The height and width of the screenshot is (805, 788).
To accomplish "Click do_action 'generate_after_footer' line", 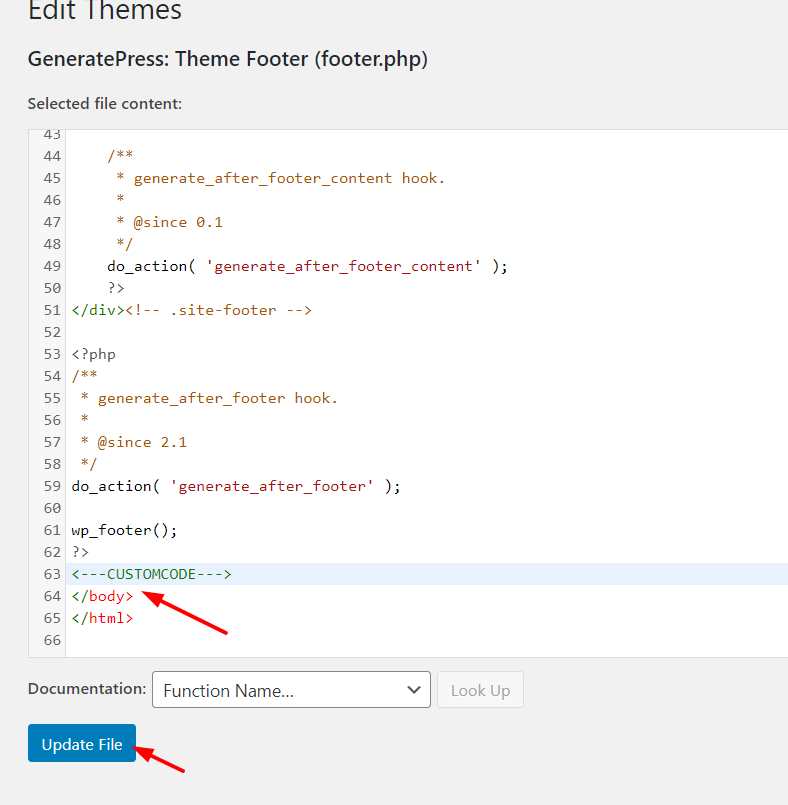I will coord(236,486).
